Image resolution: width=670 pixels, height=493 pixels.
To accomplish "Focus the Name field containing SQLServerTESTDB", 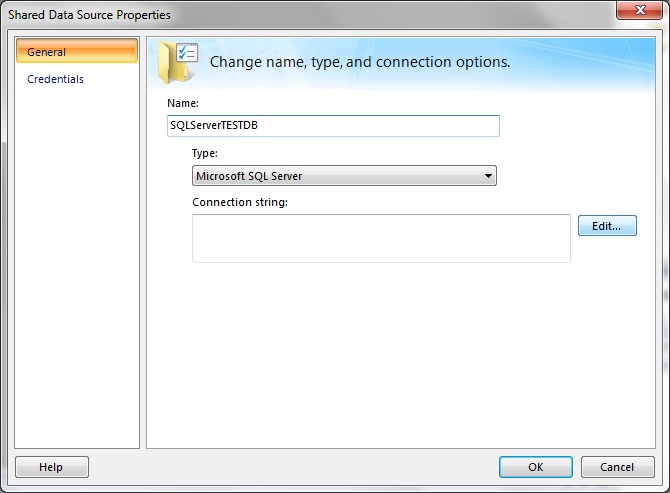I will 333,126.
